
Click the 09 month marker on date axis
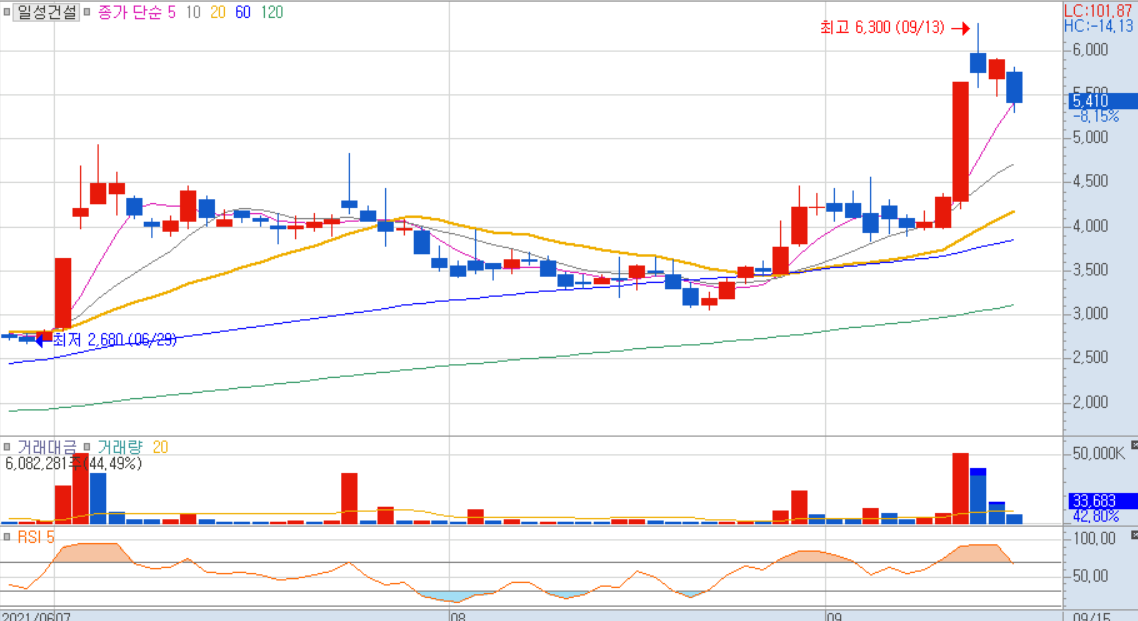click(x=834, y=617)
